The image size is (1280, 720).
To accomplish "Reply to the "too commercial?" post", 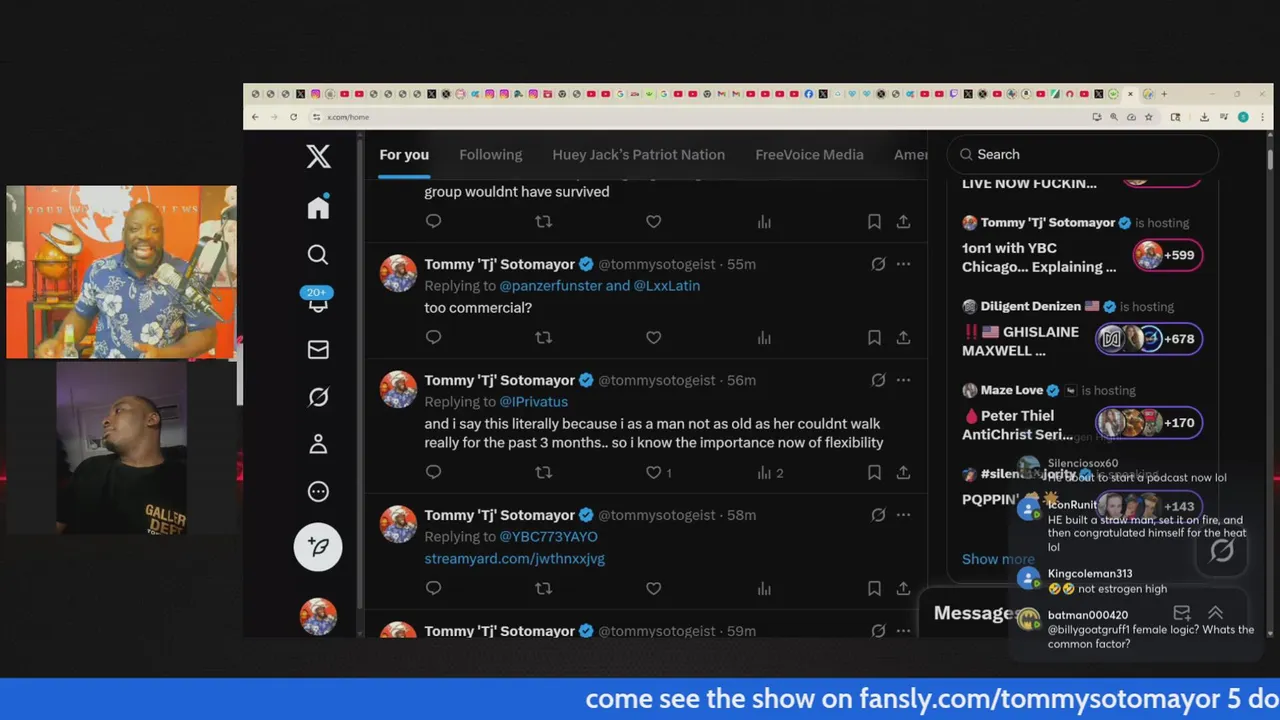I will click(x=433, y=337).
